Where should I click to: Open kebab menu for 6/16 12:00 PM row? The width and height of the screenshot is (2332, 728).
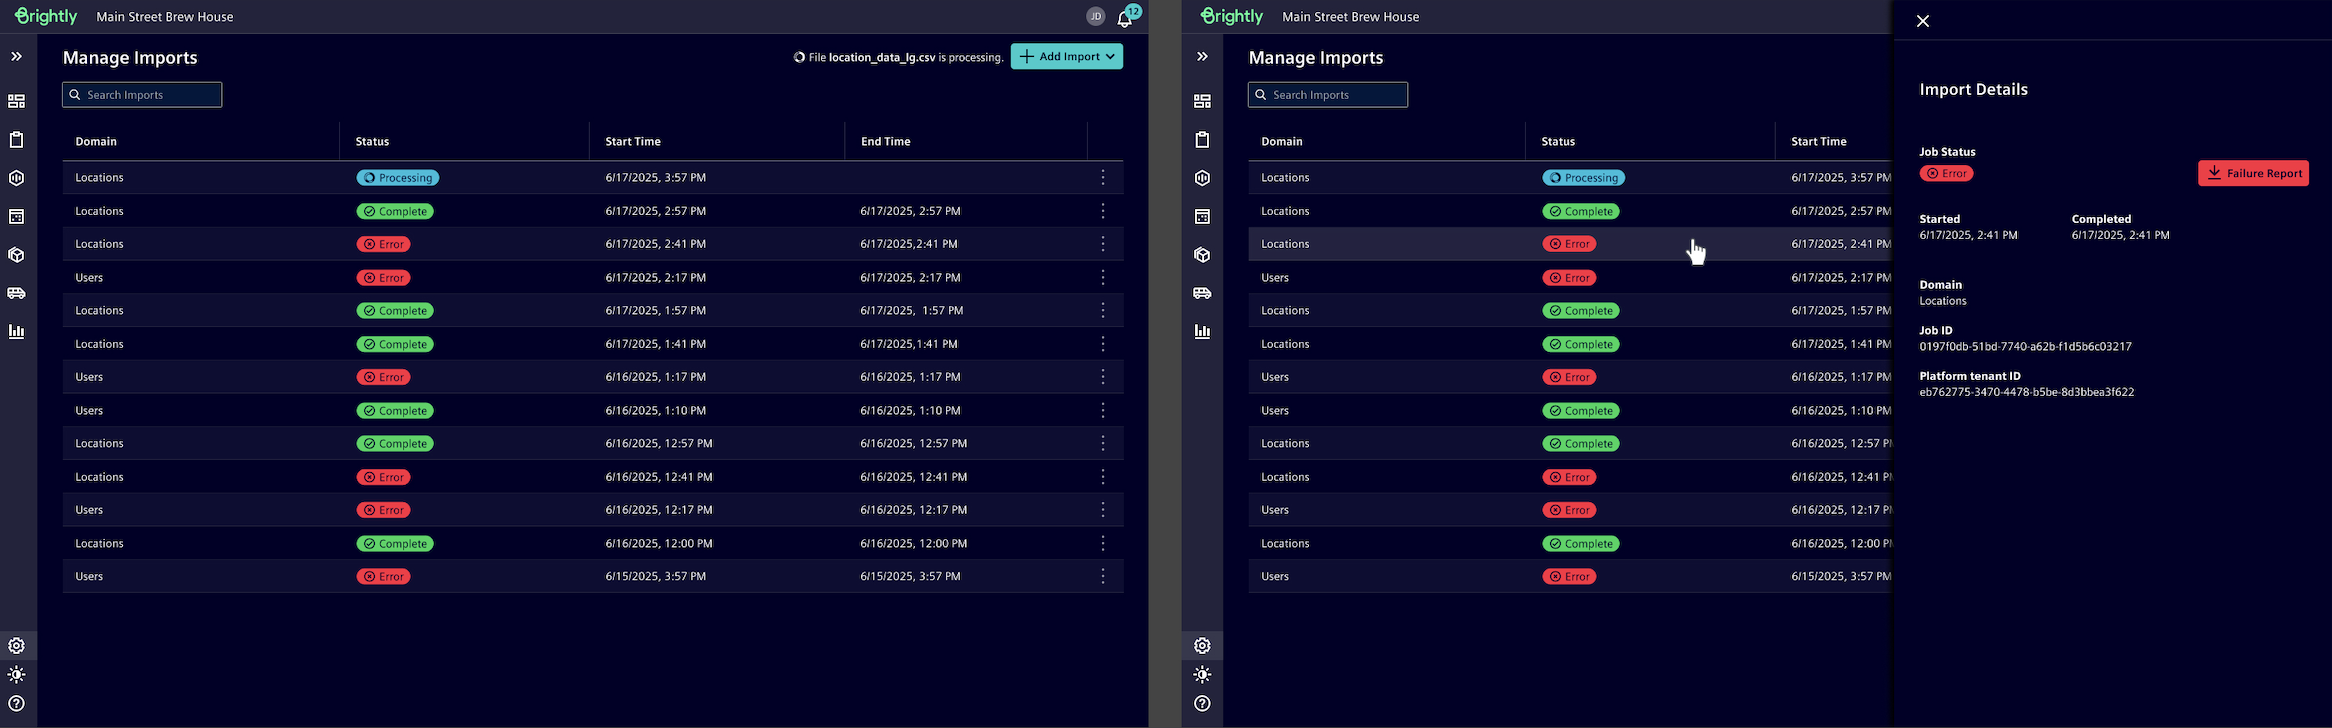click(x=1103, y=543)
